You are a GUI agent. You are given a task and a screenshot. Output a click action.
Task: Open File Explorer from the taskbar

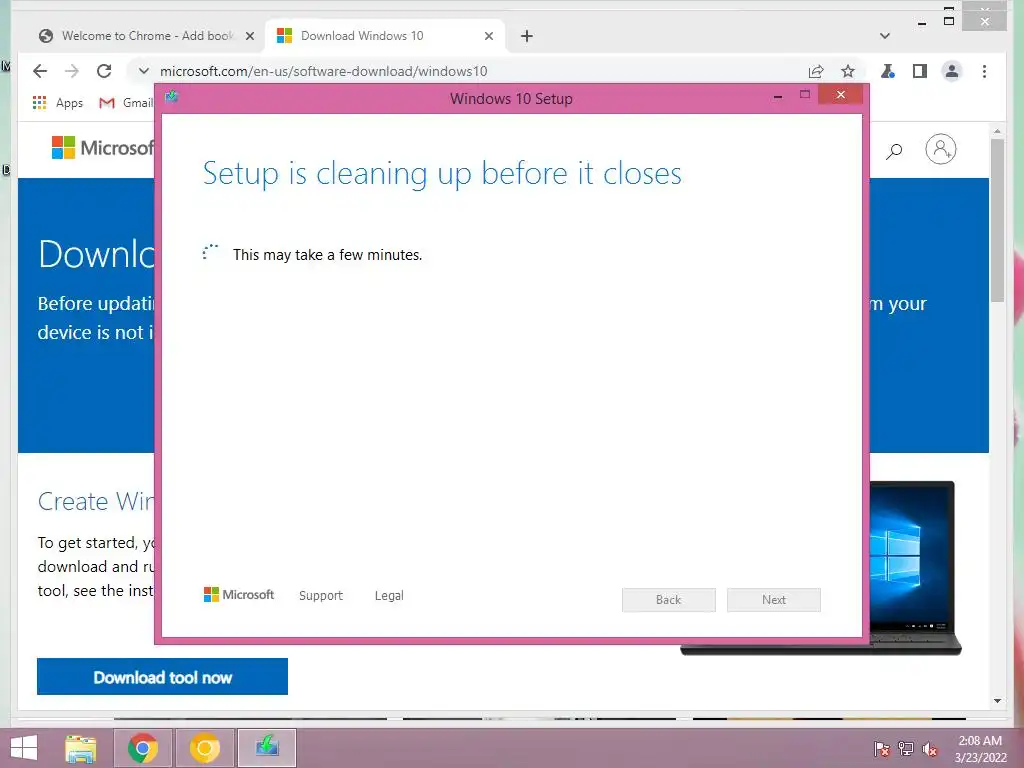tap(81, 748)
